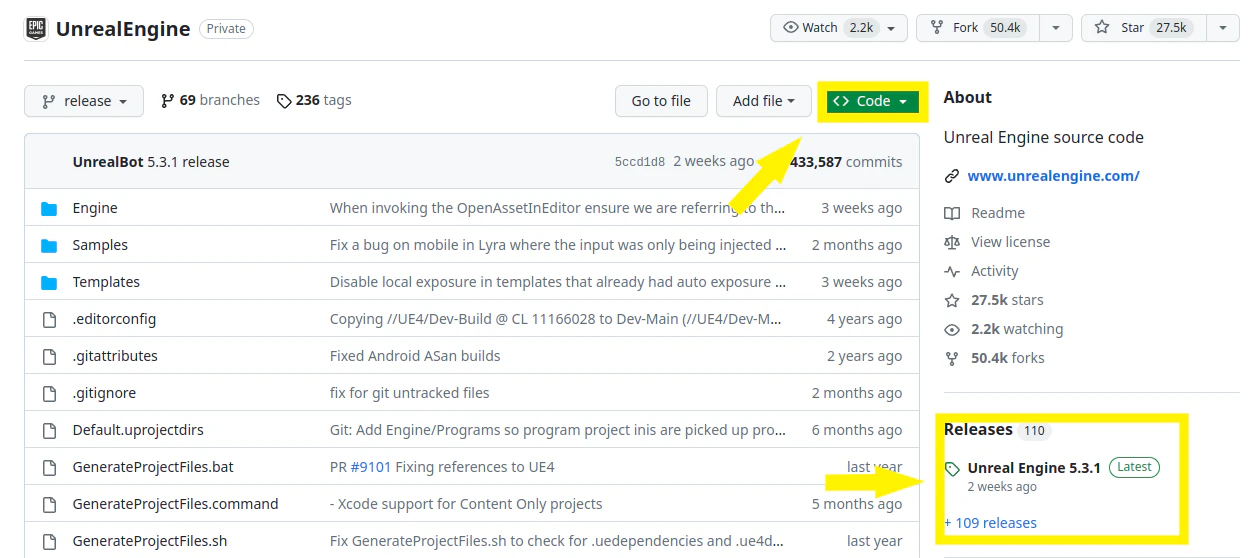Click the Go to file button

pyautogui.click(x=661, y=101)
